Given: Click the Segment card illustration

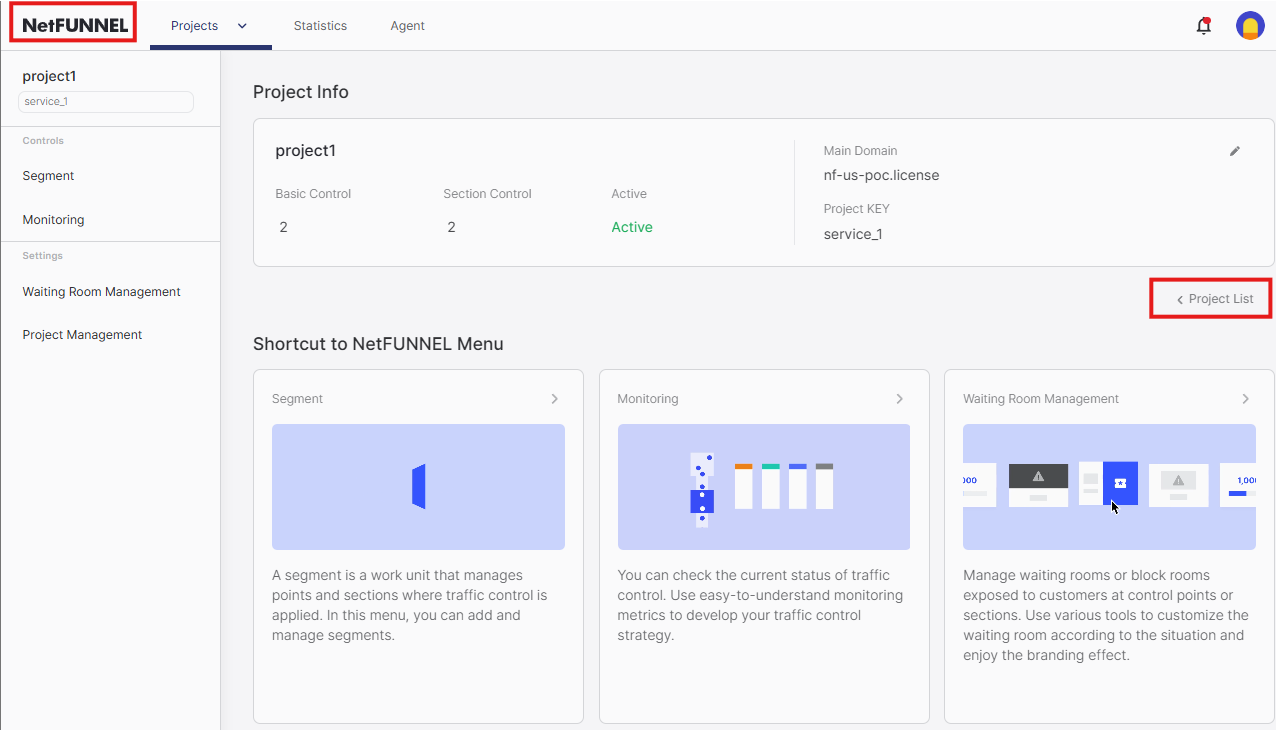Looking at the screenshot, I should coord(418,487).
